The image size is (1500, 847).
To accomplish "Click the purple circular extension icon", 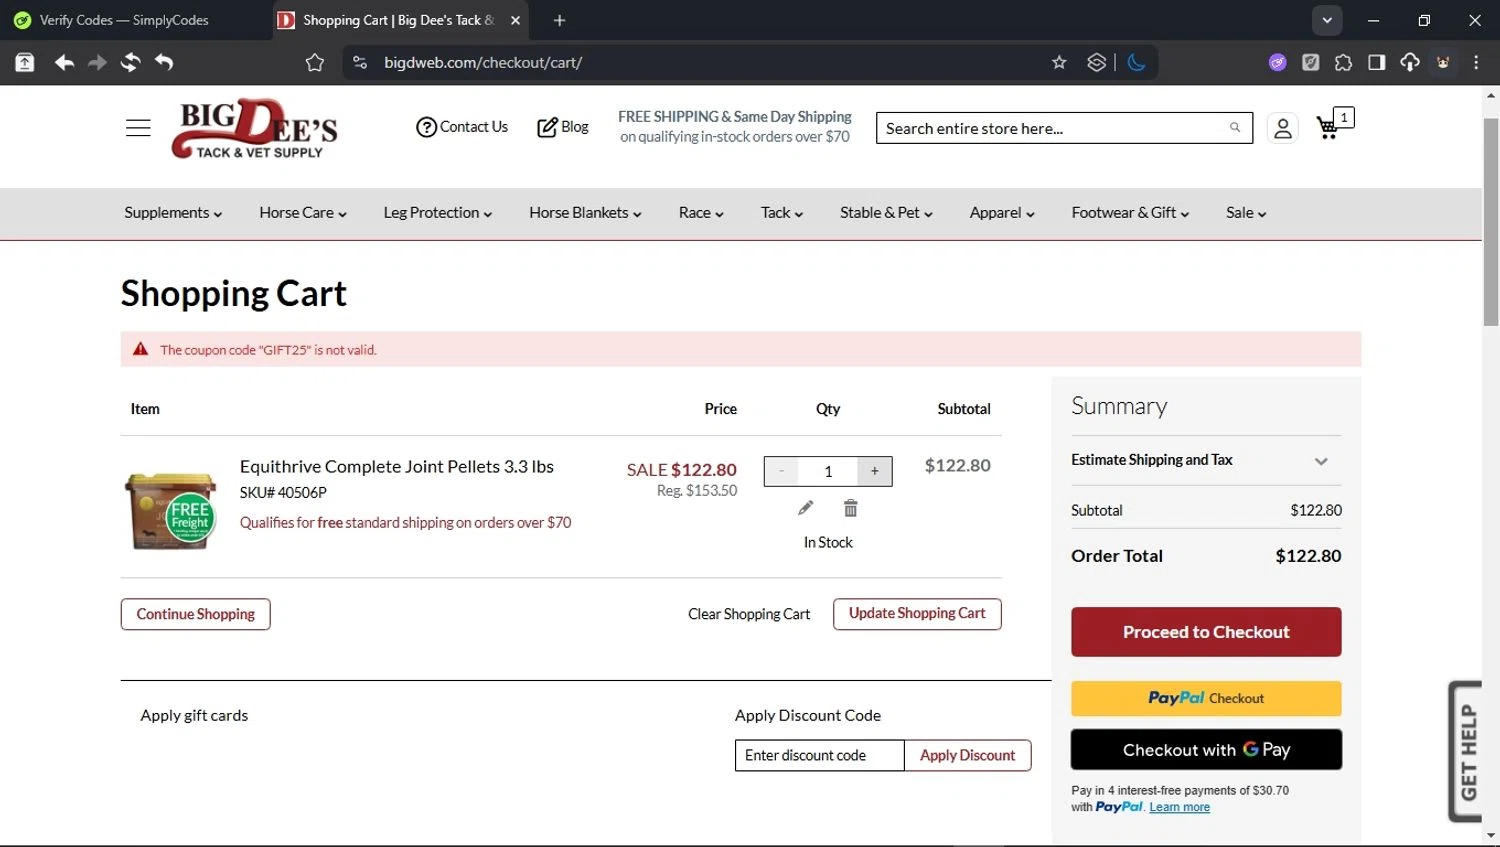I will coord(1277,62).
